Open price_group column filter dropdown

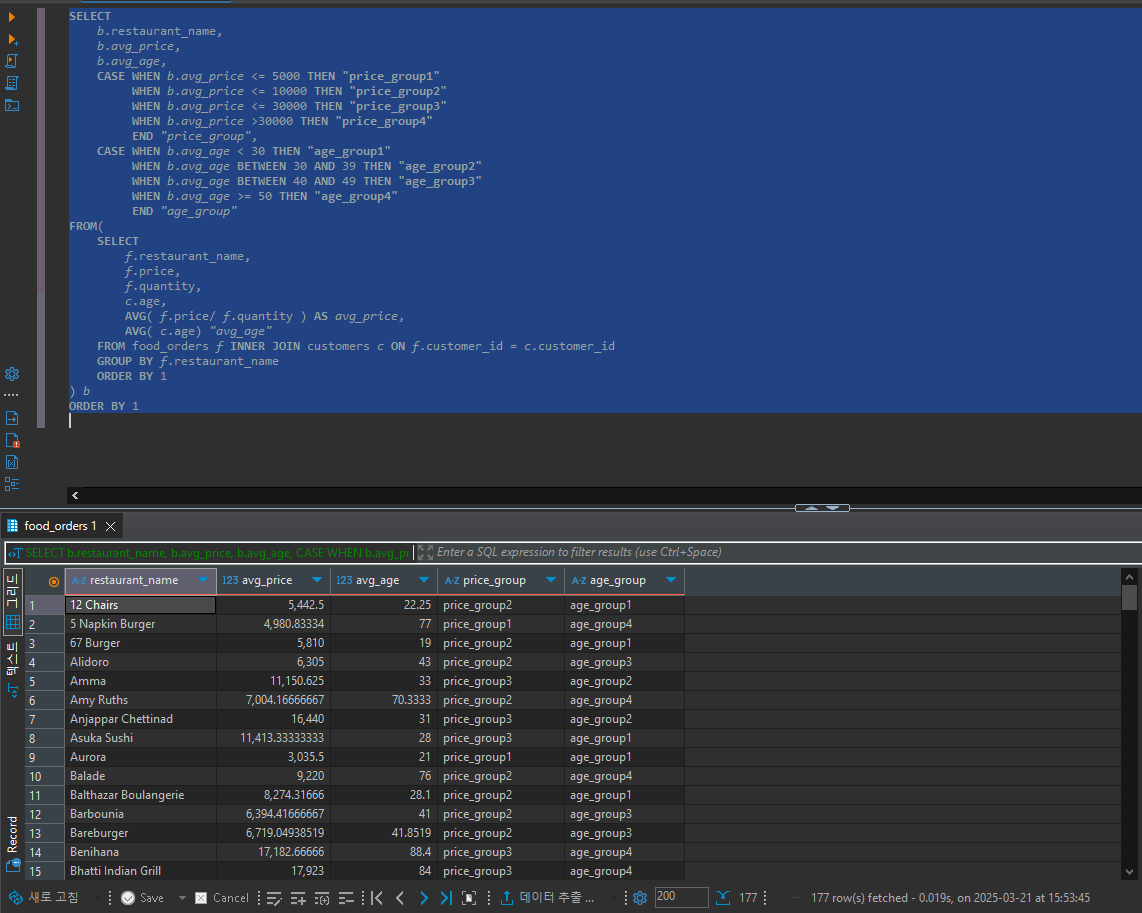(x=551, y=580)
